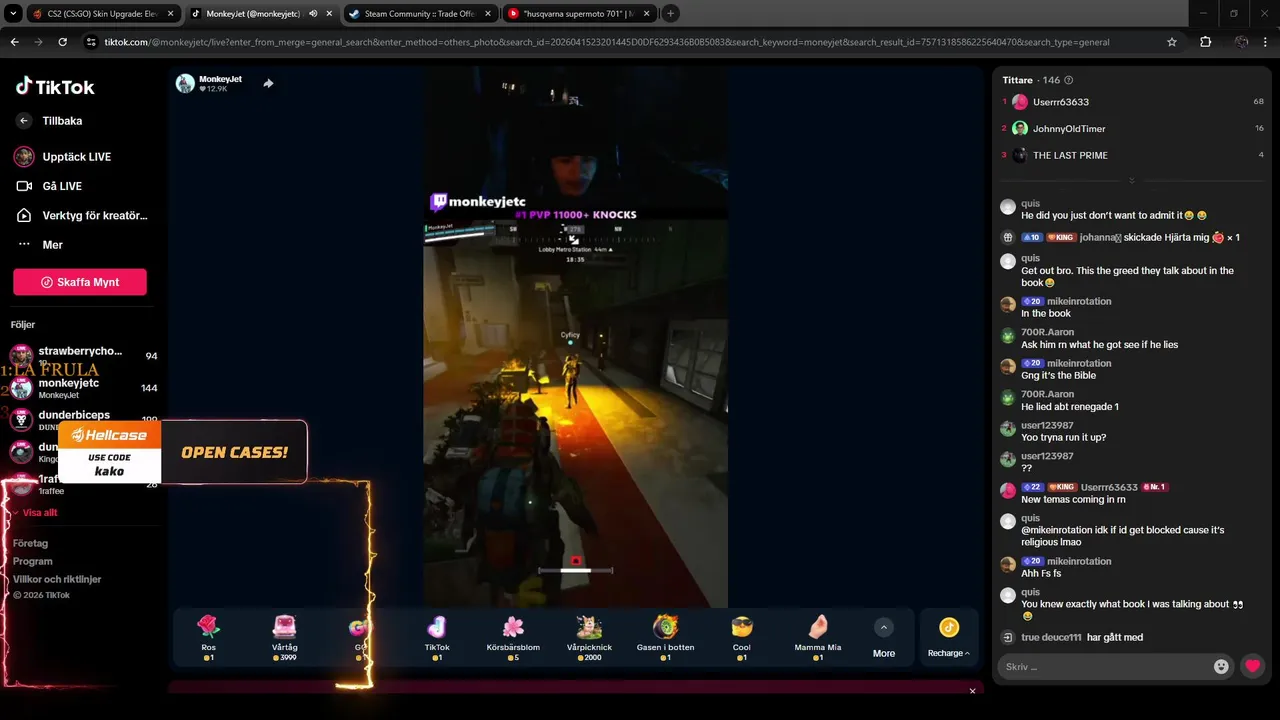Click 700R.Aaron's 'He lied abt renegade 1' message
Image resolution: width=1280 pixels, height=720 pixels.
click(1070, 407)
